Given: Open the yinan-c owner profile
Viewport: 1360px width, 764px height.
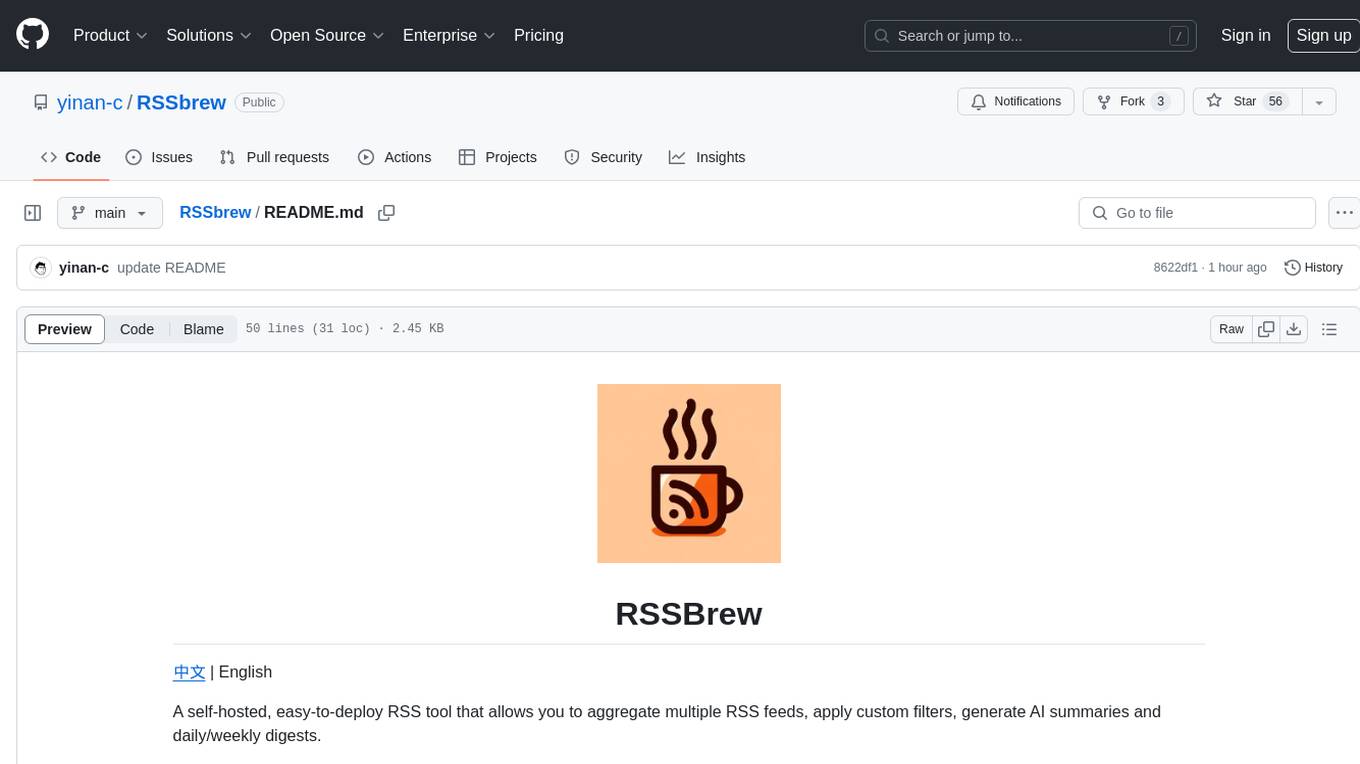Looking at the screenshot, I should [x=90, y=102].
